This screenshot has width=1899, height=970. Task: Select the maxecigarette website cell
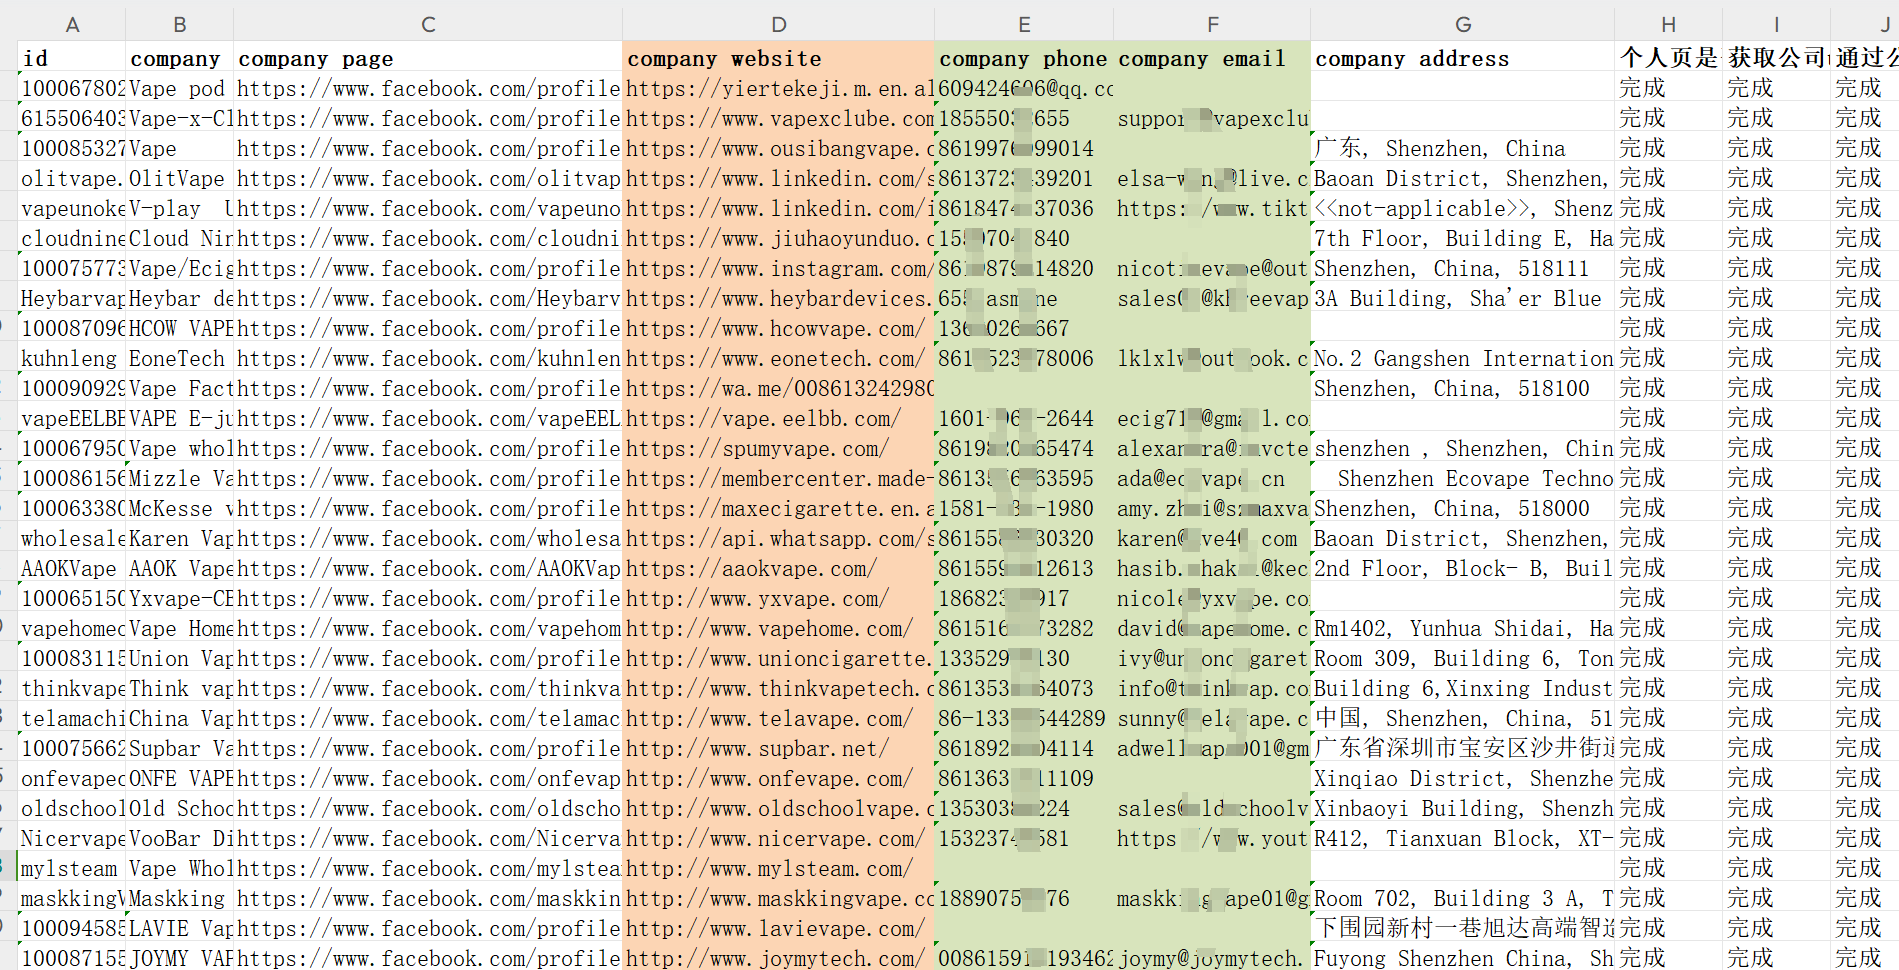(779, 508)
